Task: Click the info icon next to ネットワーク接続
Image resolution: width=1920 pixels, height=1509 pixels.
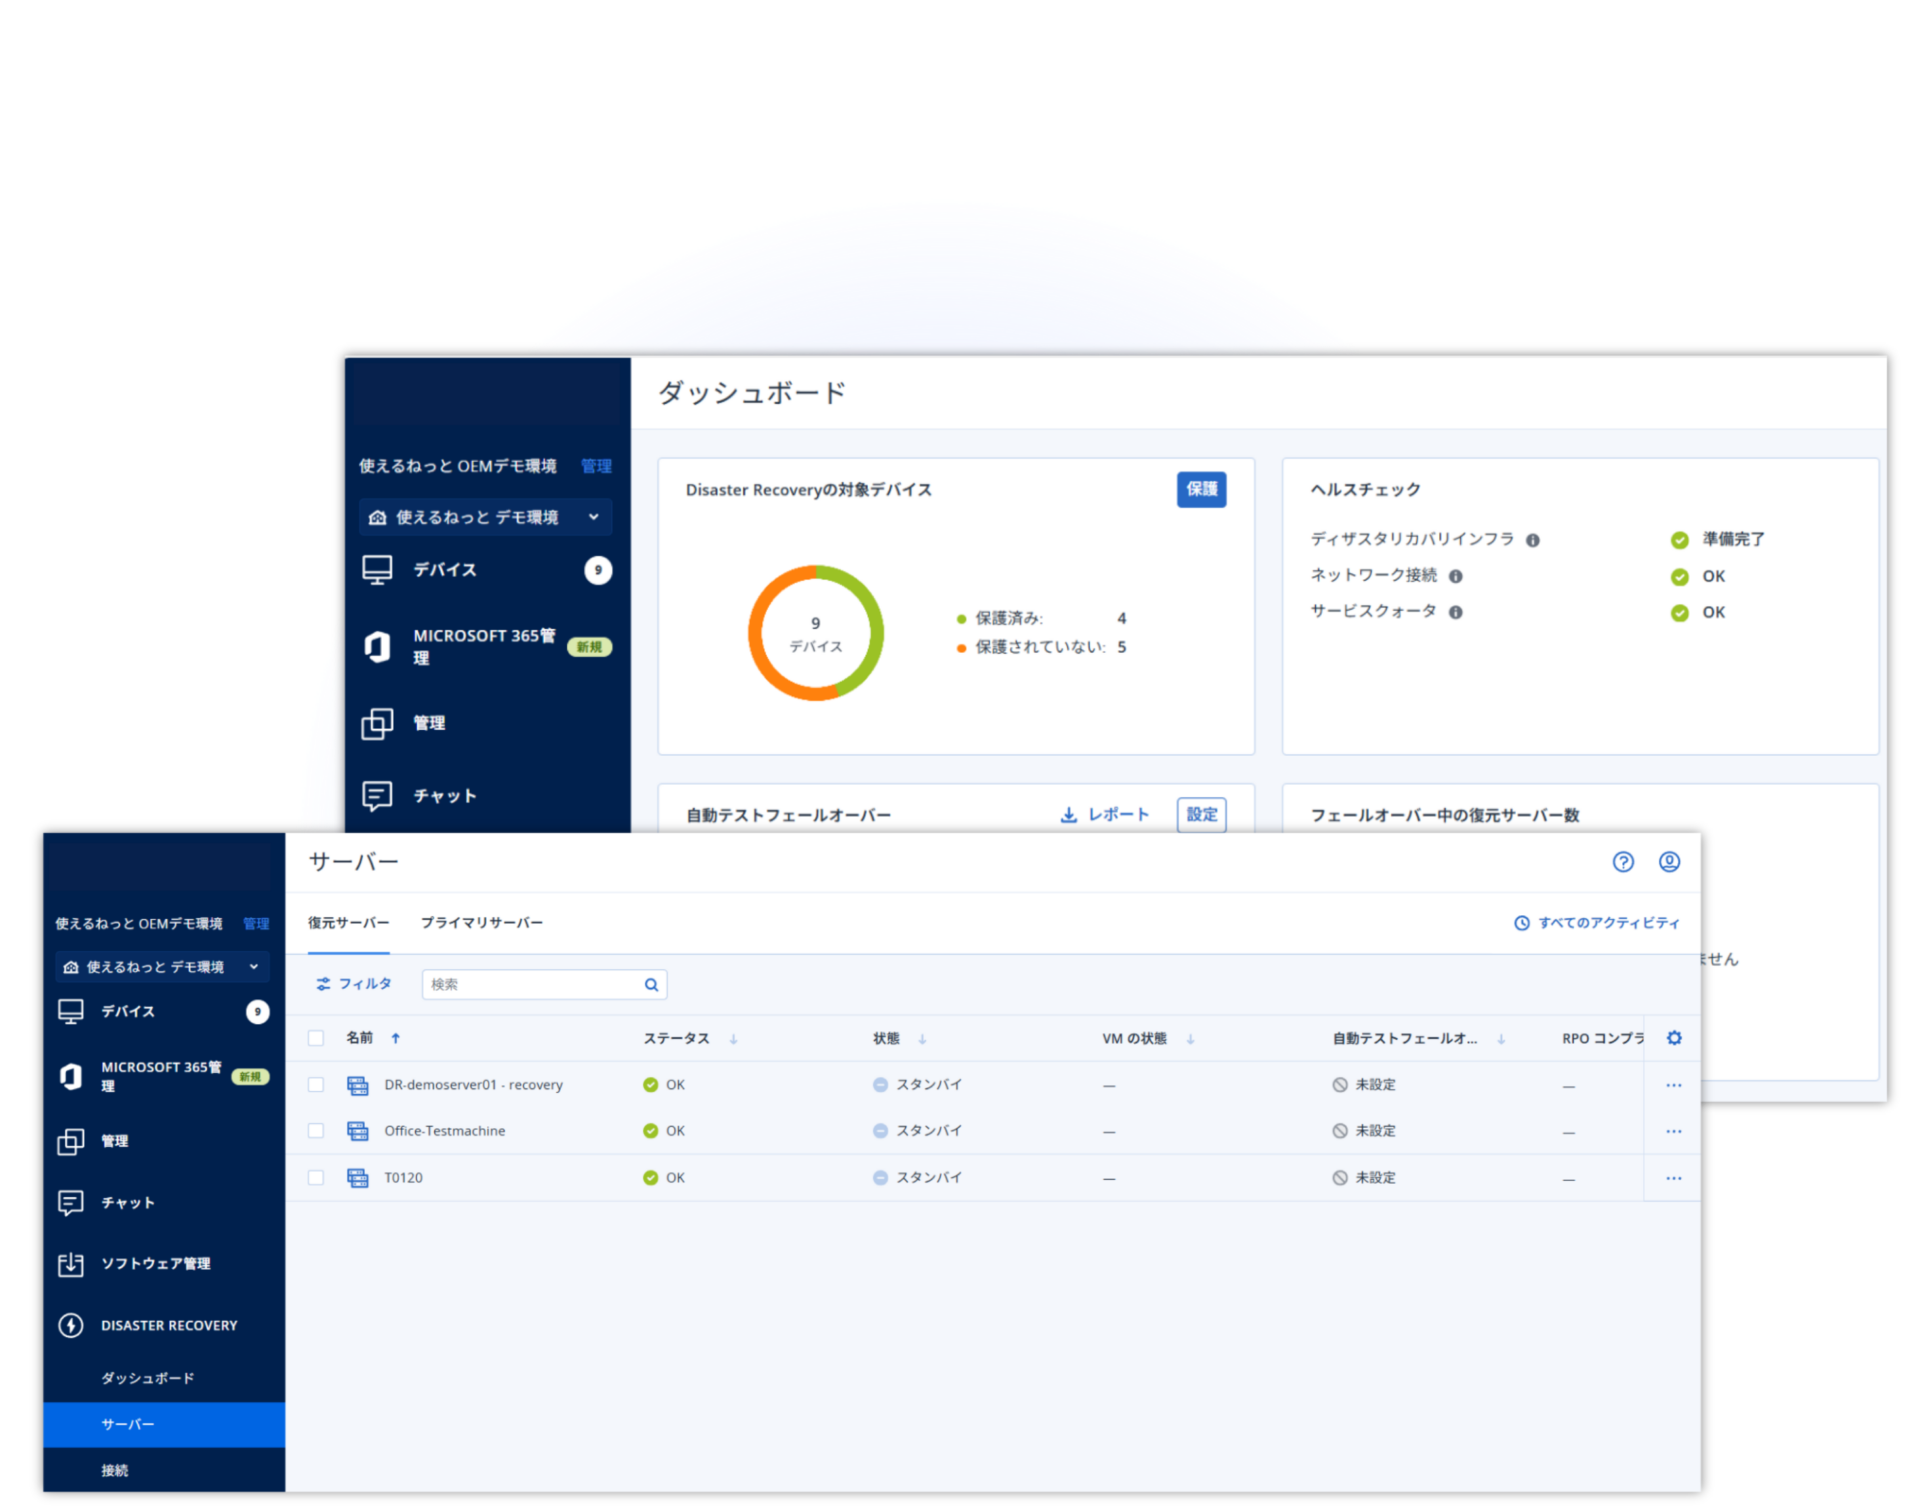Action: pos(1456,576)
